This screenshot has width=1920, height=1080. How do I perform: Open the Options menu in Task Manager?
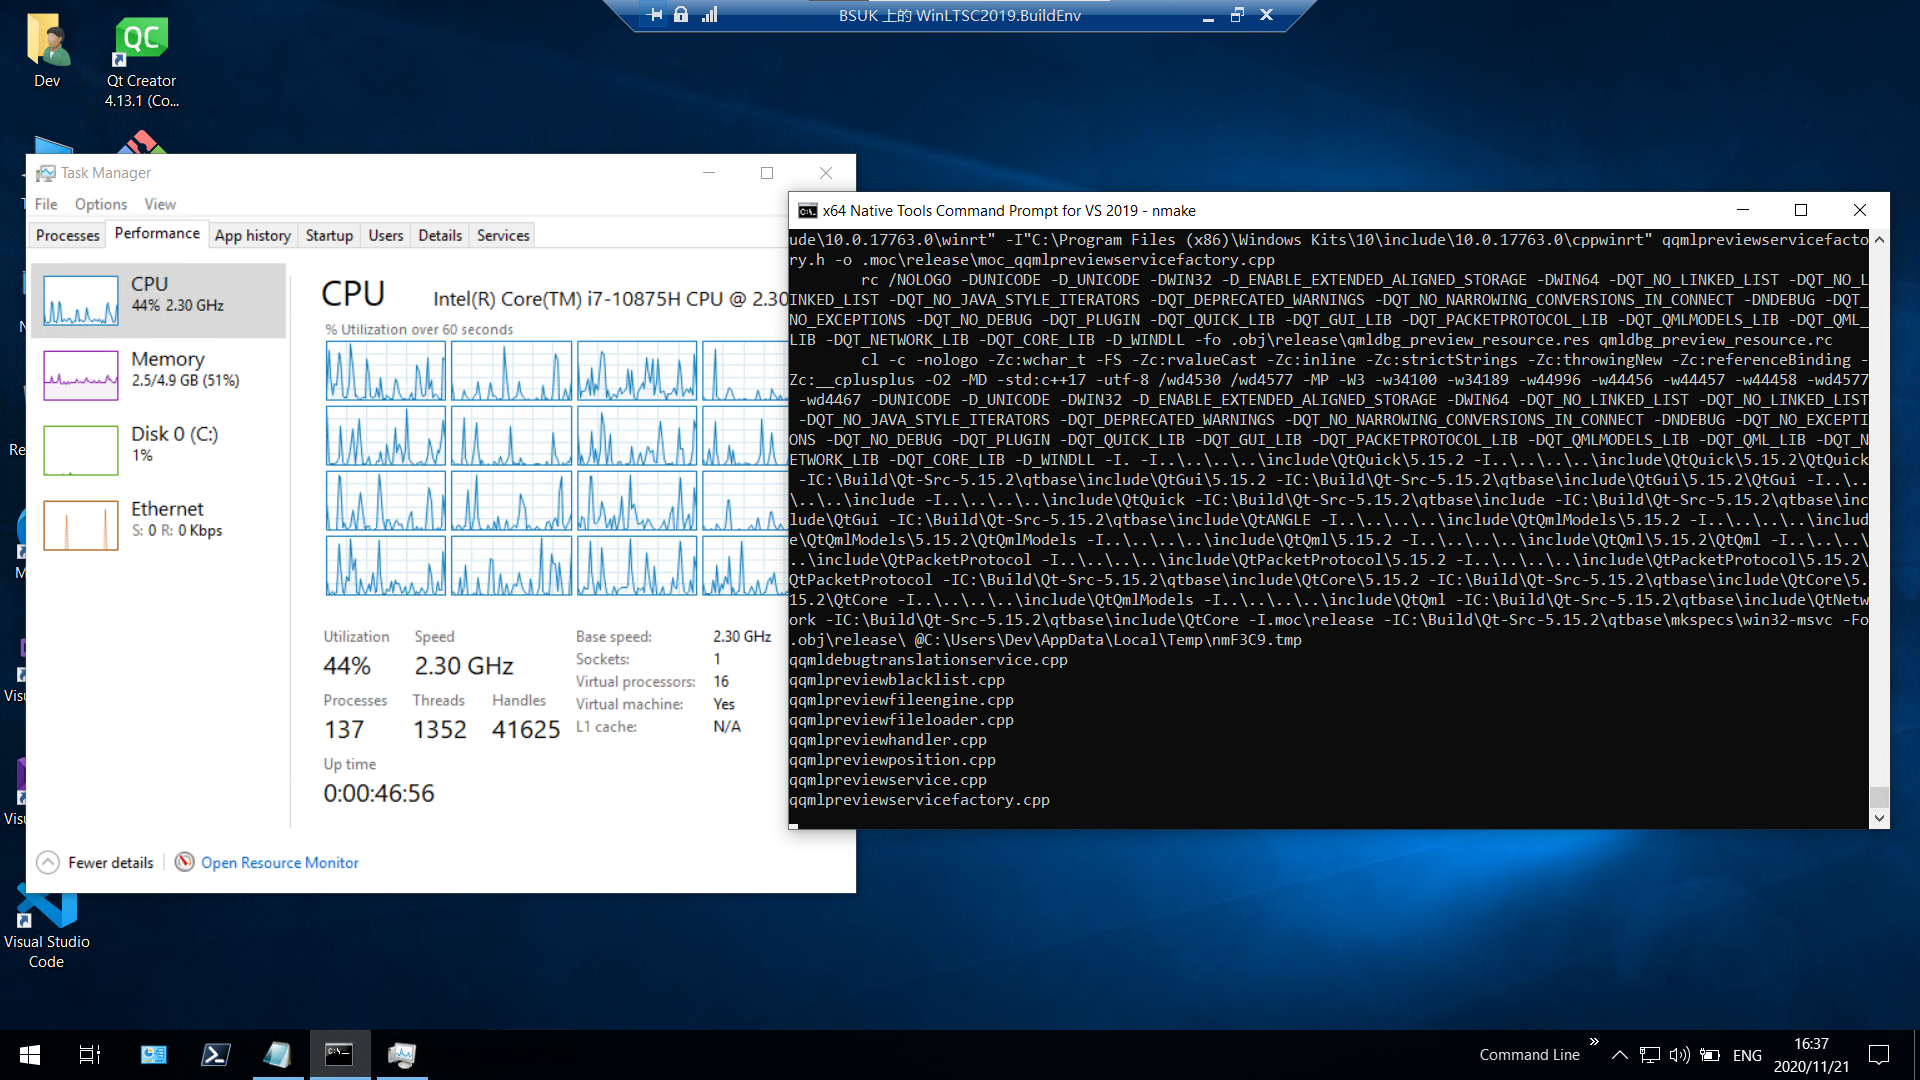coord(101,204)
